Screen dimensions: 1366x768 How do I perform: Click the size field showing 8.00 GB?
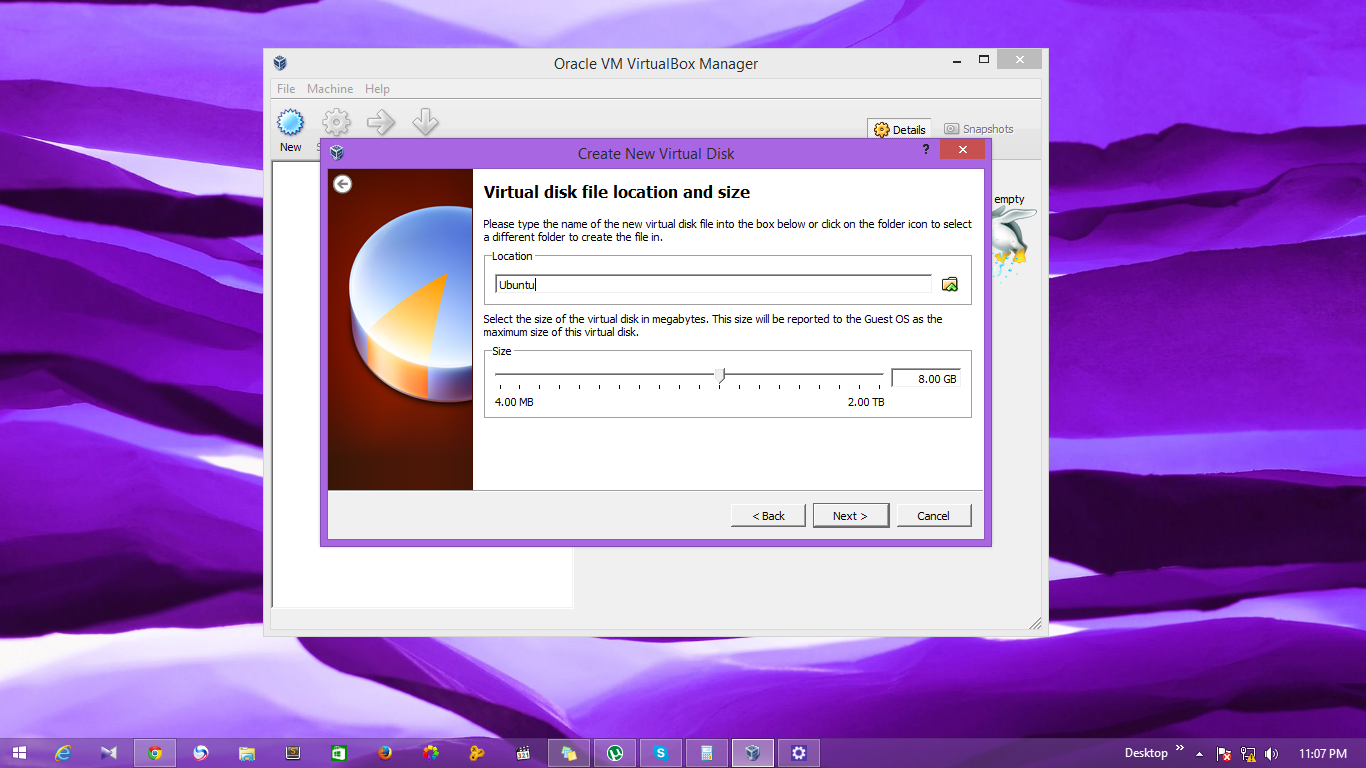pos(925,379)
